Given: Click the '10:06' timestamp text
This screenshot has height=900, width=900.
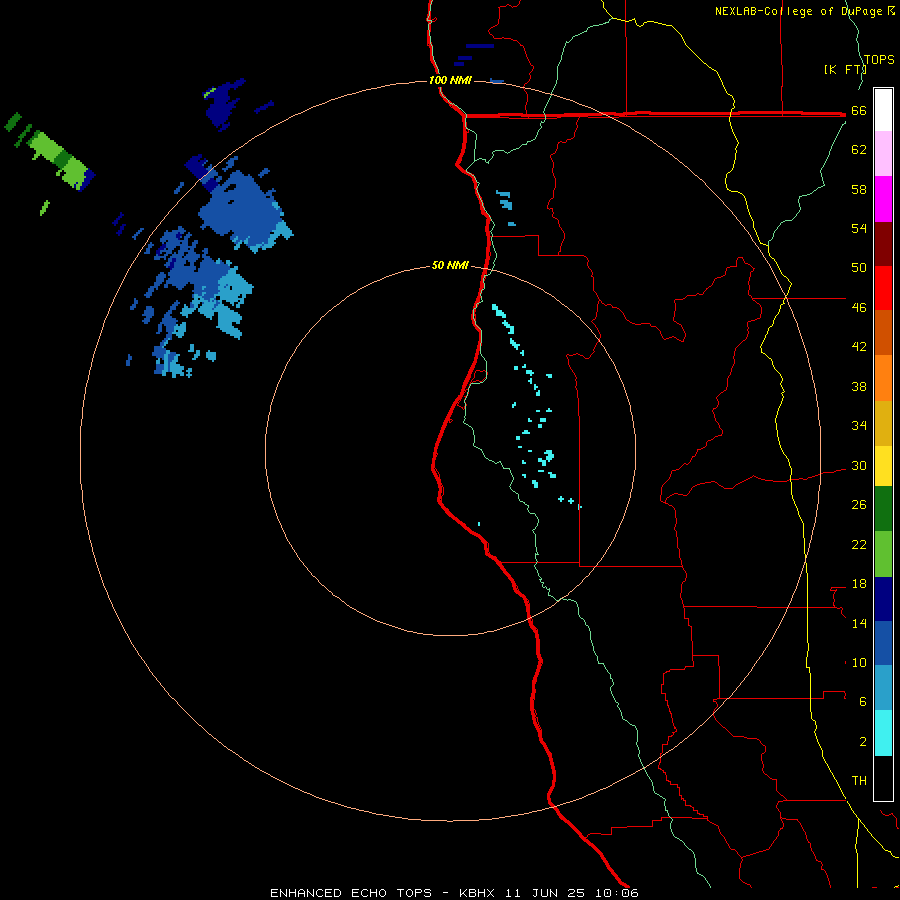Looking at the screenshot, I should coord(616,893).
